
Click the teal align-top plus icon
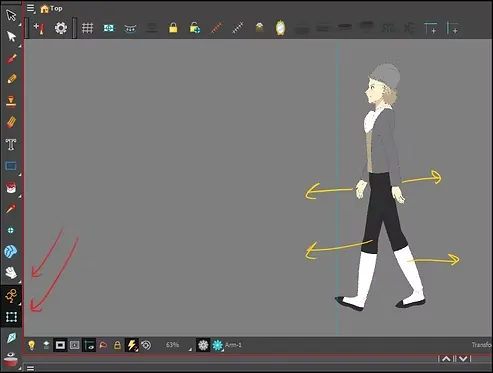click(430, 28)
